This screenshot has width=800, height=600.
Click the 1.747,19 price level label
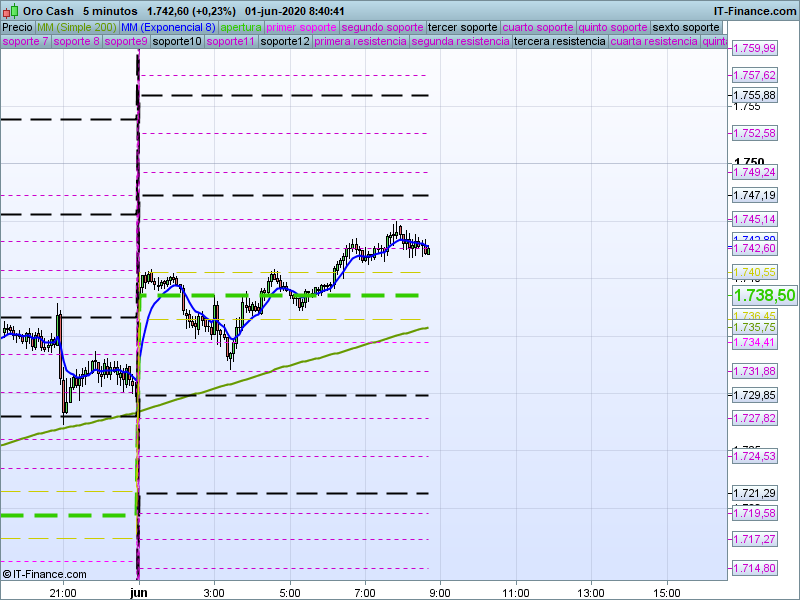point(755,195)
